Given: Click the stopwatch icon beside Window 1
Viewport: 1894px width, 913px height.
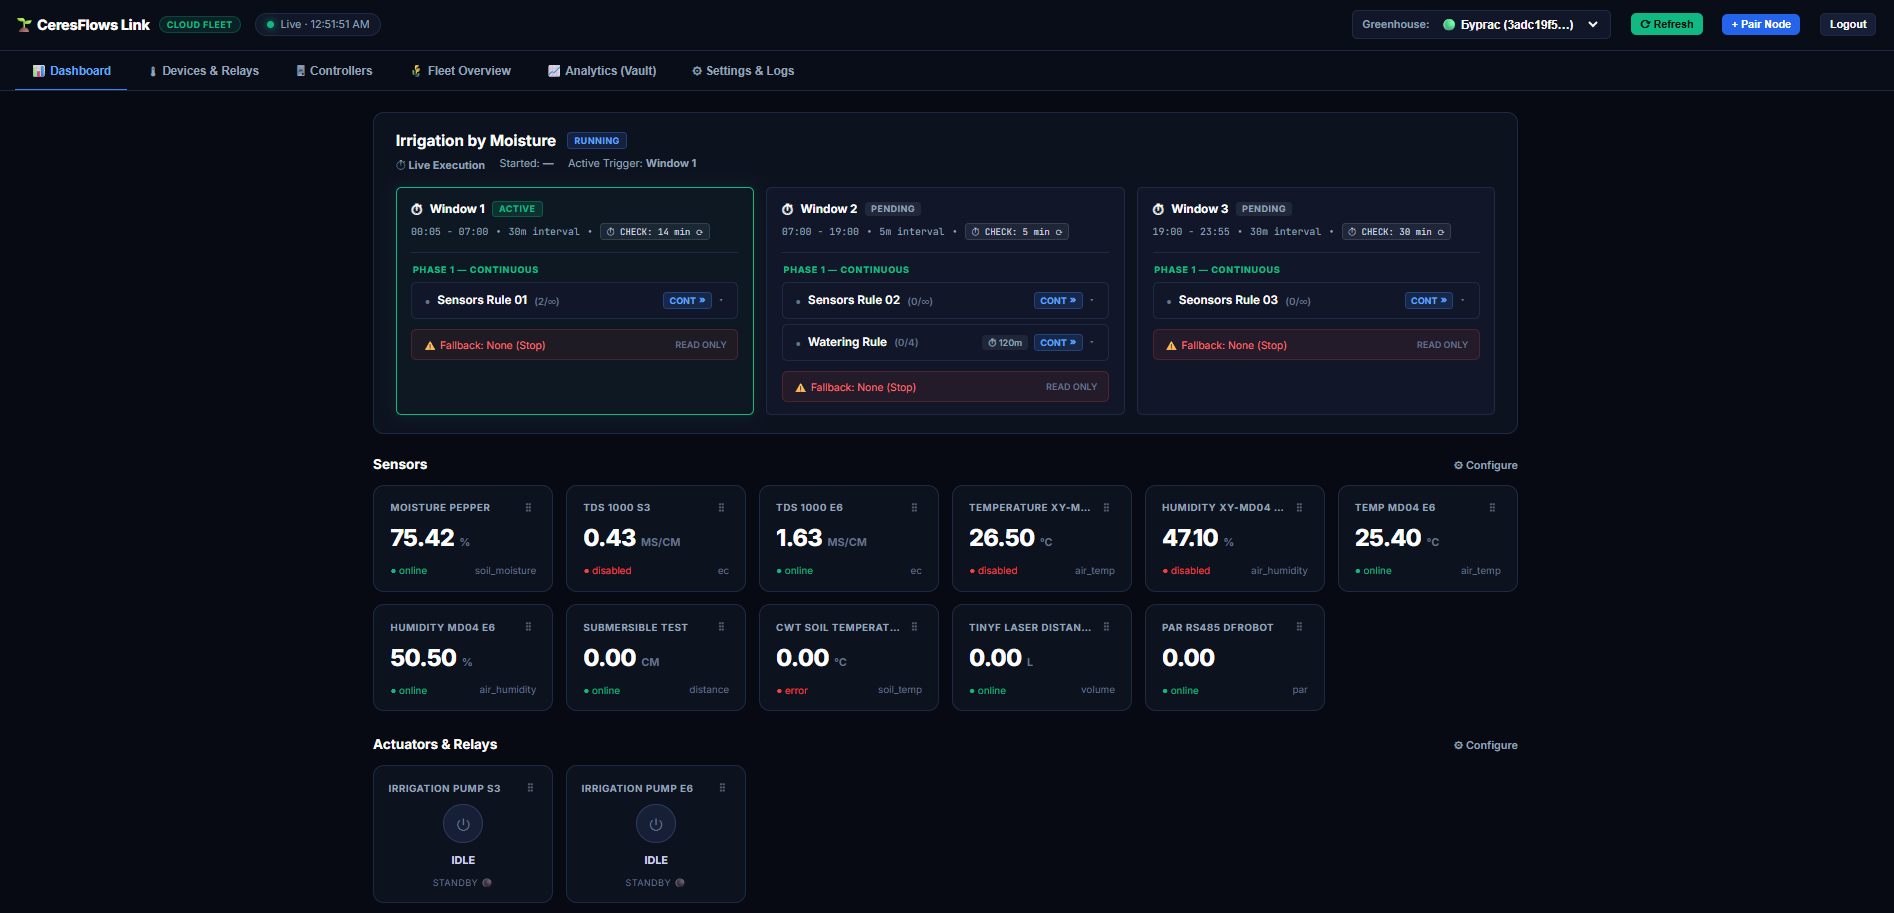Looking at the screenshot, I should (x=417, y=209).
